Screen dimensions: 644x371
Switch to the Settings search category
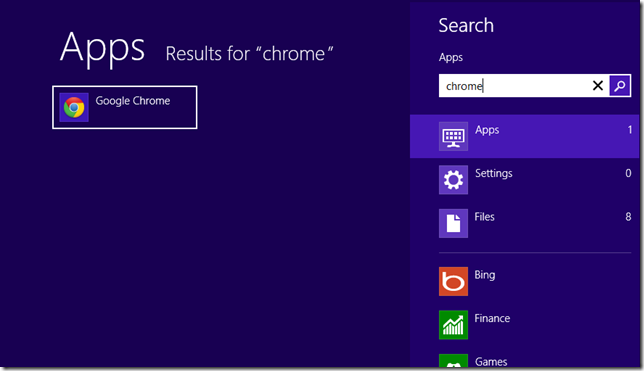(x=494, y=173)
